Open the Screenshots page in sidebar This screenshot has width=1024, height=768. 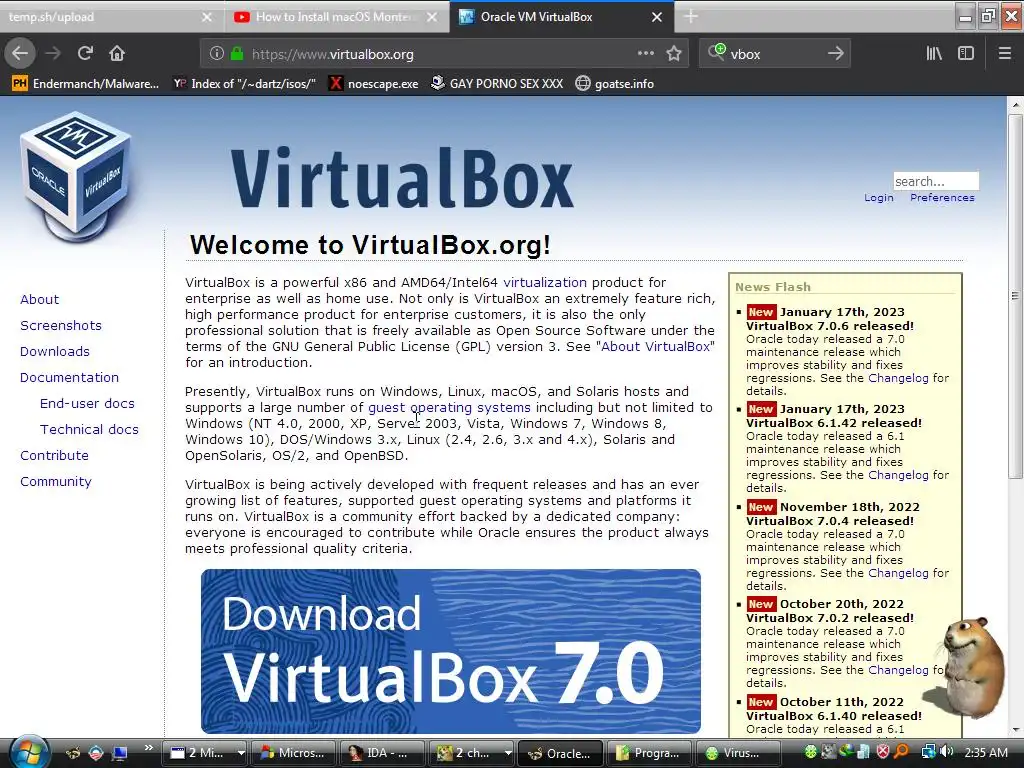(x=61, y=325)
